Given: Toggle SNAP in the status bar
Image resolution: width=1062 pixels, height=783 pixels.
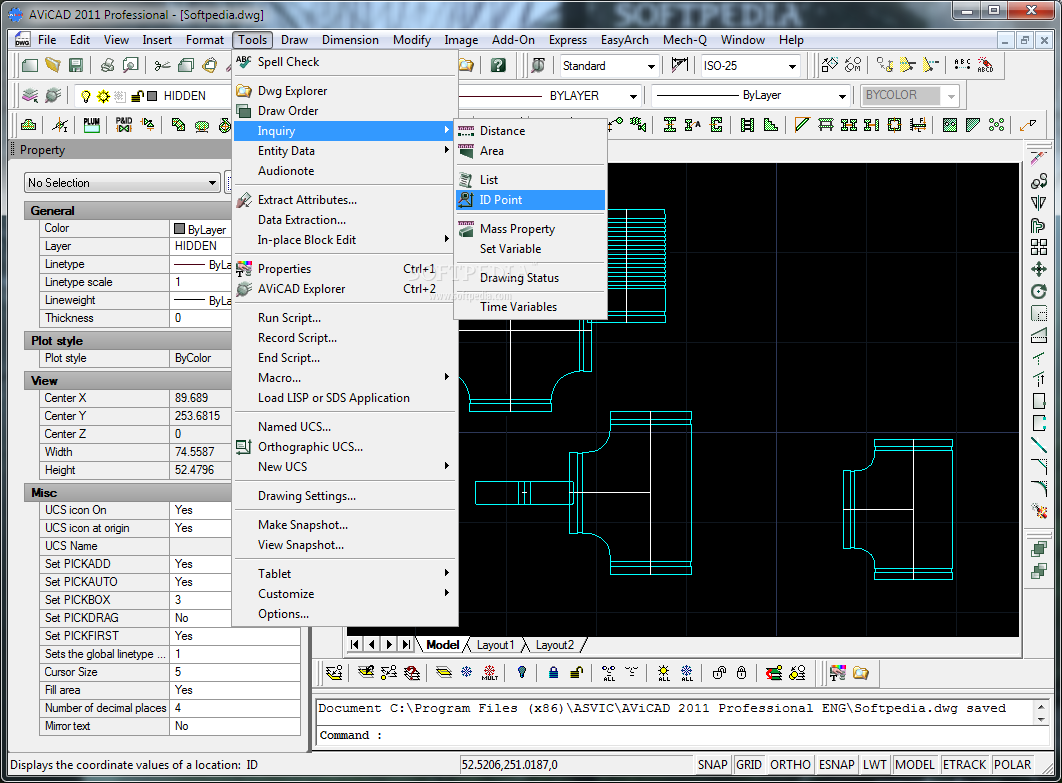Looking at the screenshot, I should (x=713, y=765).
